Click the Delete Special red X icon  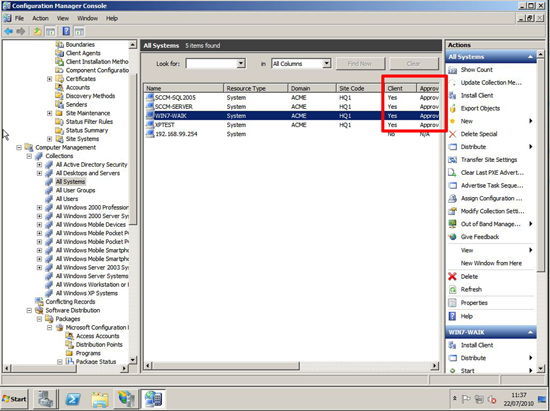(453, 134)
